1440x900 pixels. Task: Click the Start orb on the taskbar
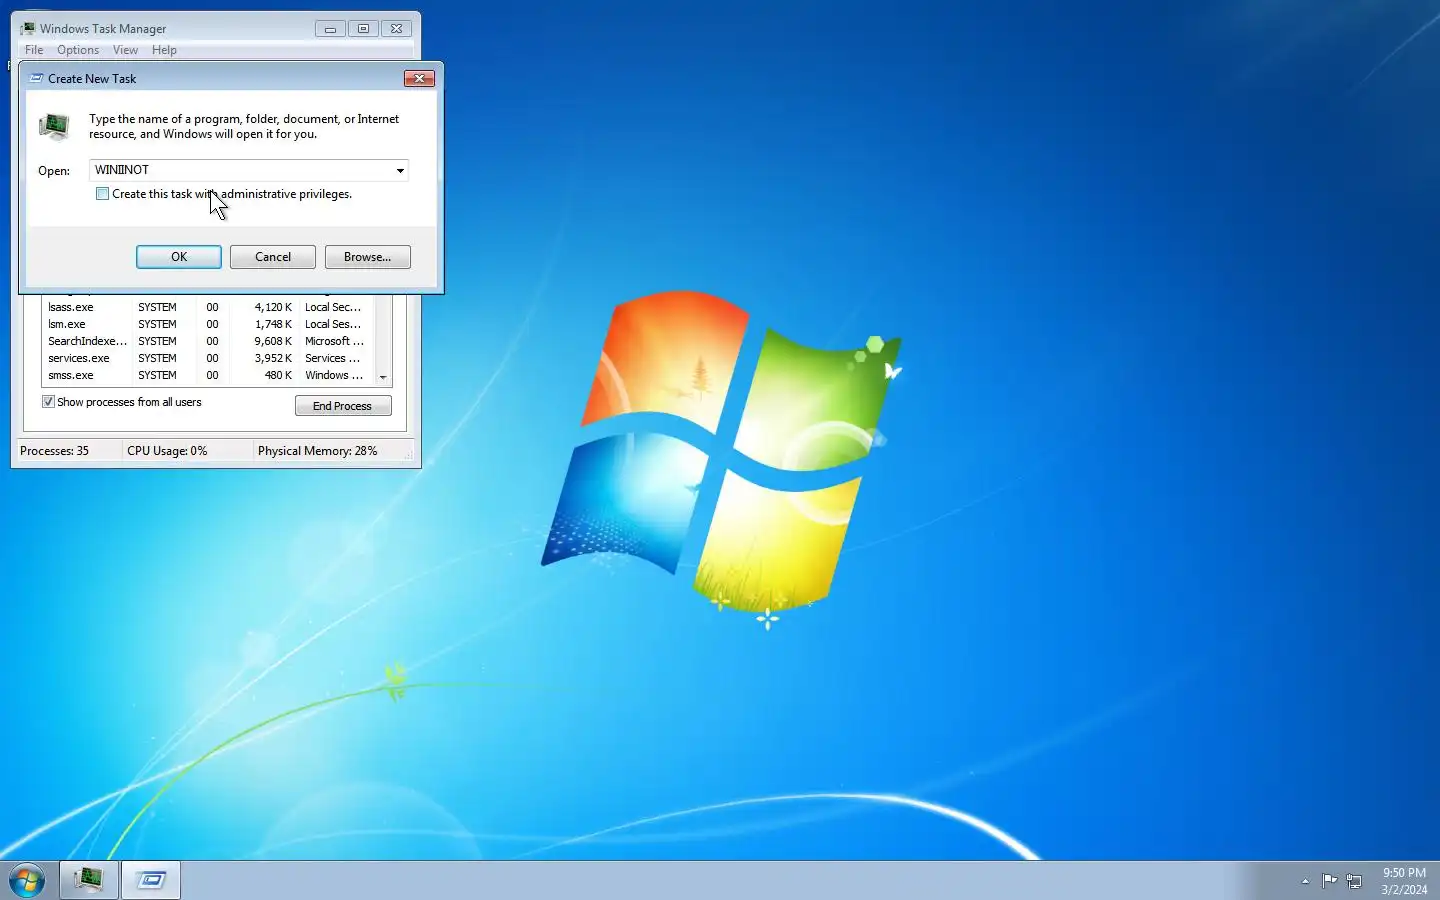[x=27, y=880]
